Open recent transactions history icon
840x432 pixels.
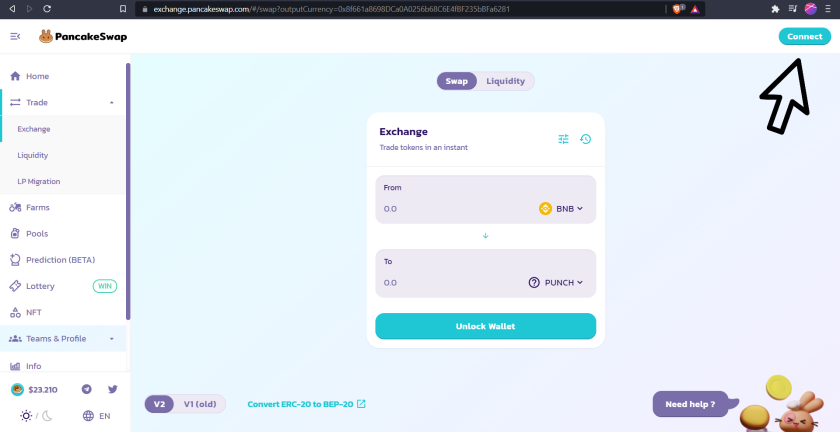tap(586, 139)
